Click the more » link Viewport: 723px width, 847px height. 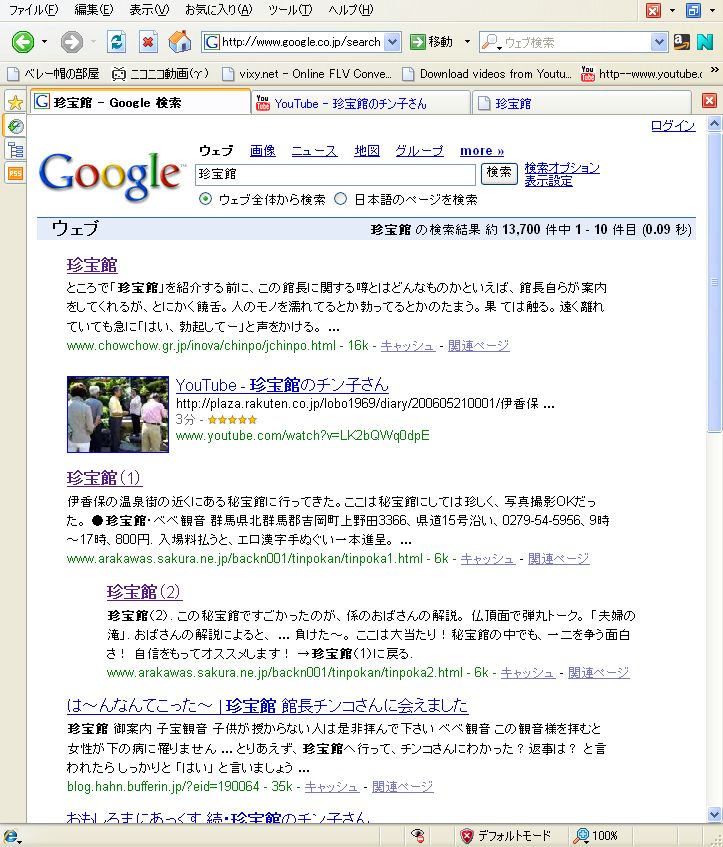(x=482, y=151)
